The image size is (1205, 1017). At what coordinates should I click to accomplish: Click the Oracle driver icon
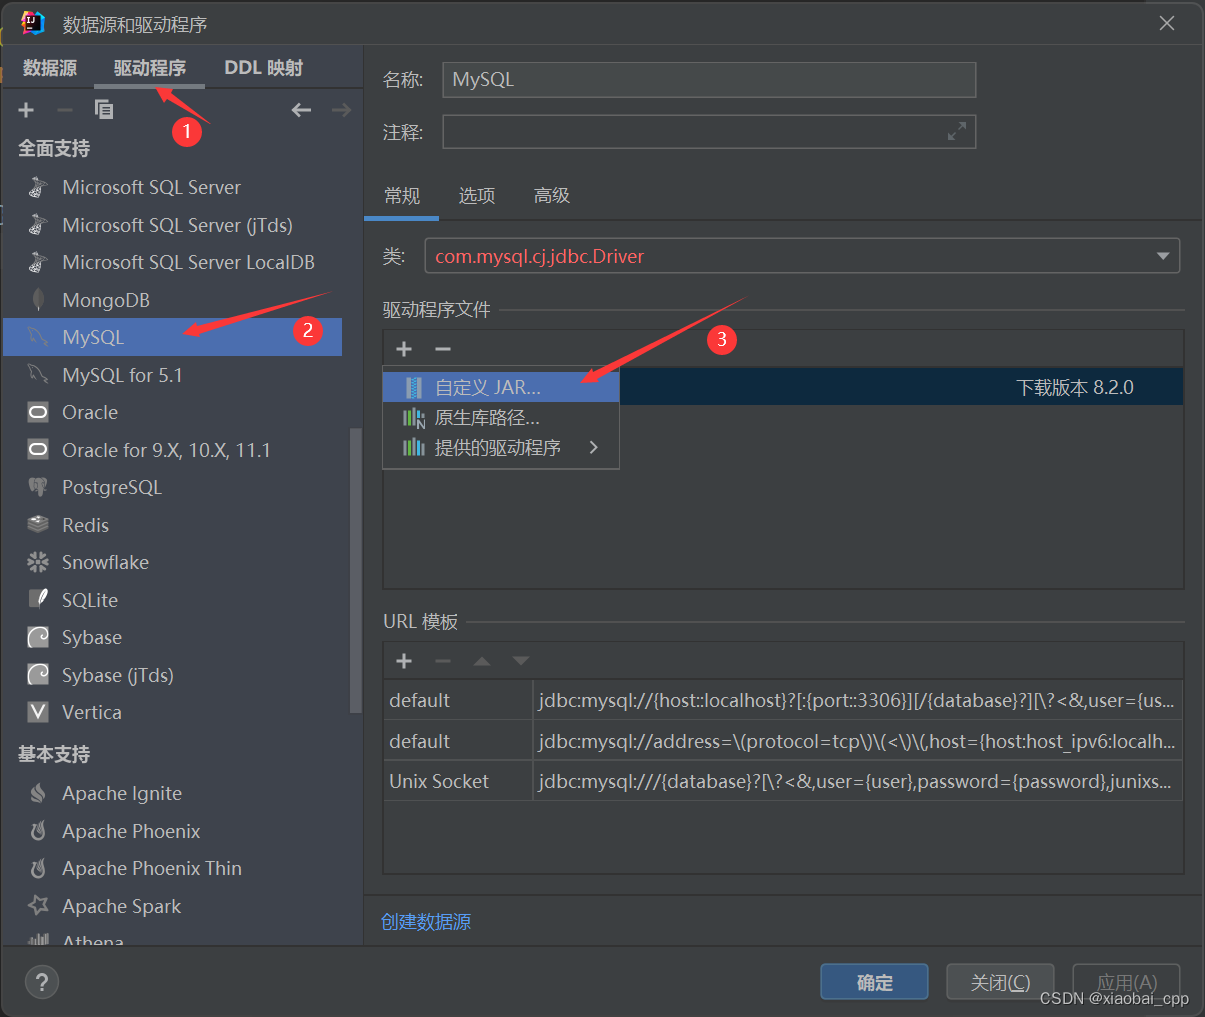click(38, 412)
